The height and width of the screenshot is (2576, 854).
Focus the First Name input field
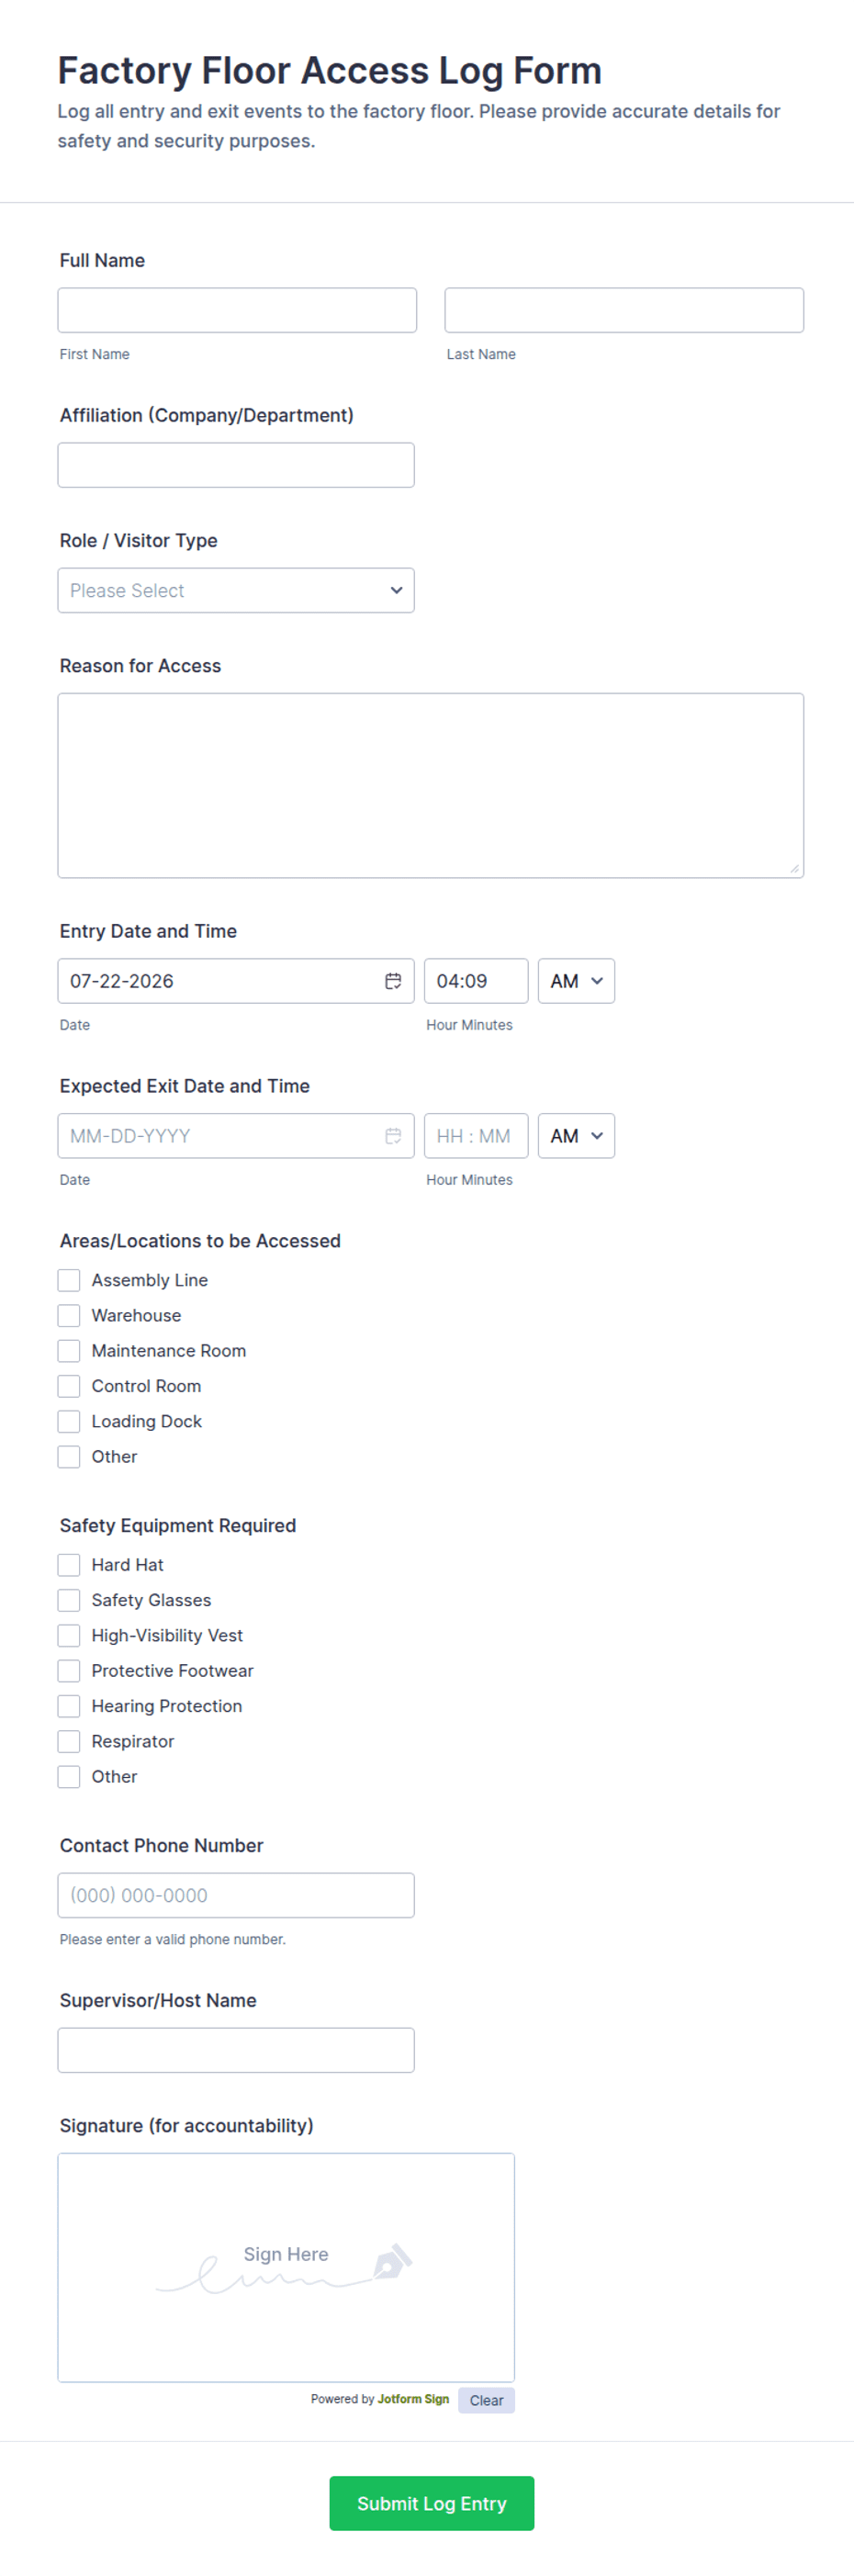point(237,310)
